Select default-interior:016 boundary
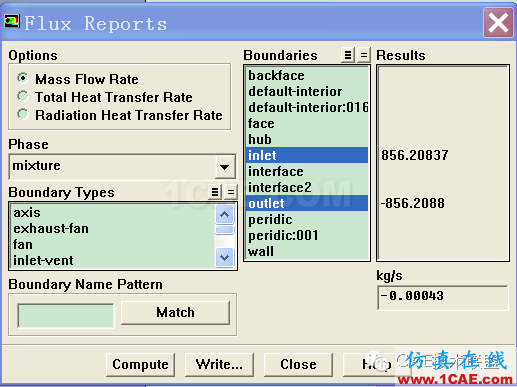 point(307,107)
